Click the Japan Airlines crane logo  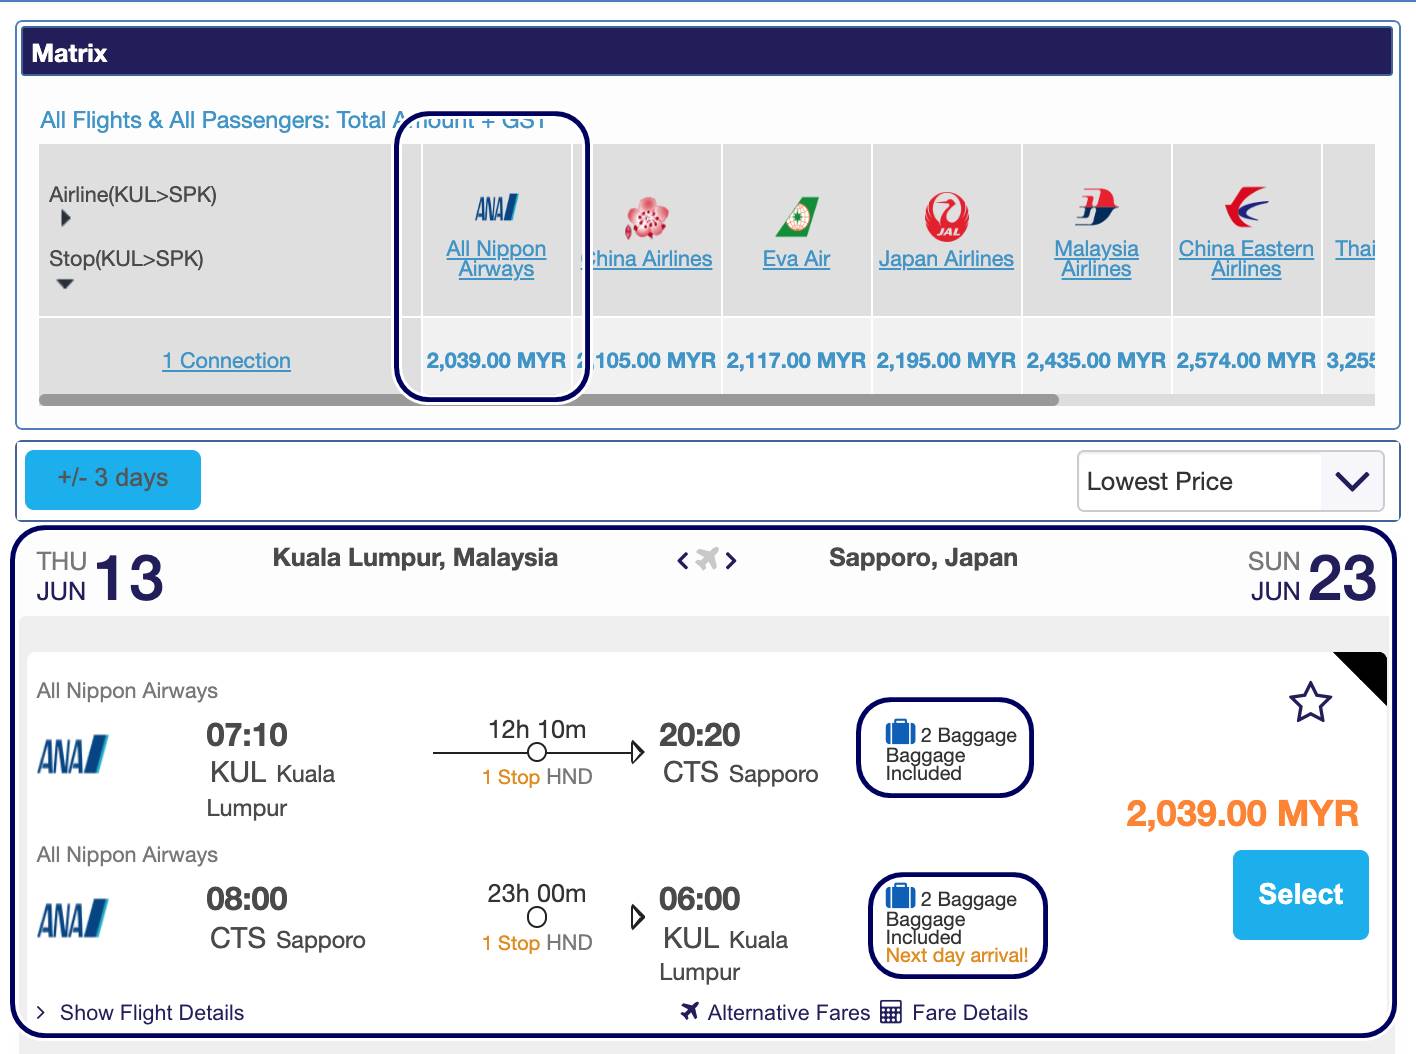pos(946,217)
